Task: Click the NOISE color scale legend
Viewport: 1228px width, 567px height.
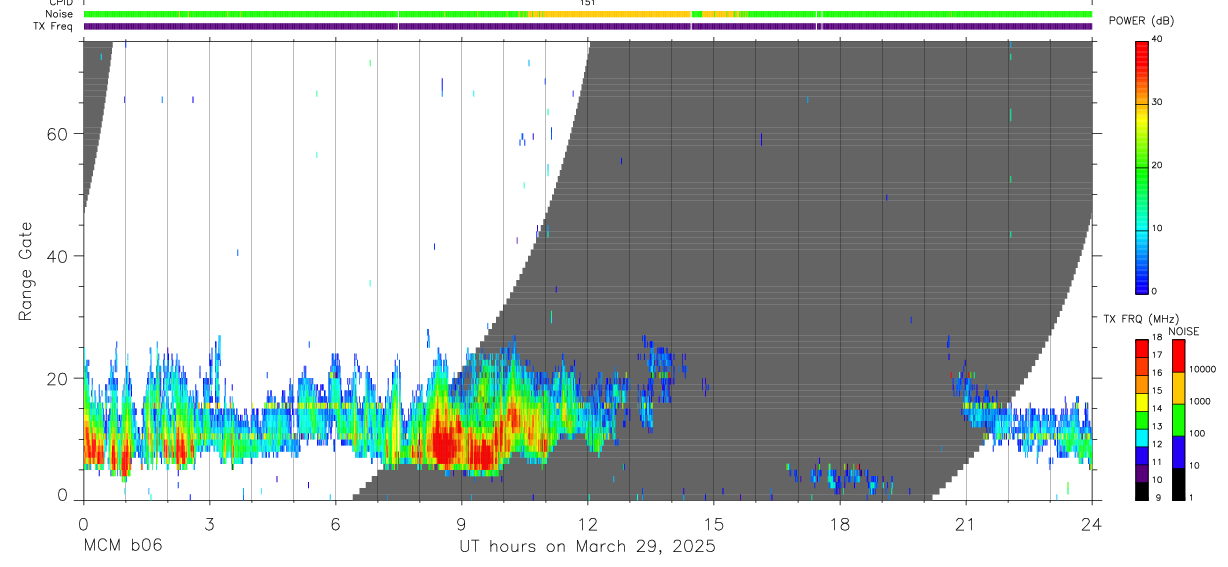Action: (1178, 420)
